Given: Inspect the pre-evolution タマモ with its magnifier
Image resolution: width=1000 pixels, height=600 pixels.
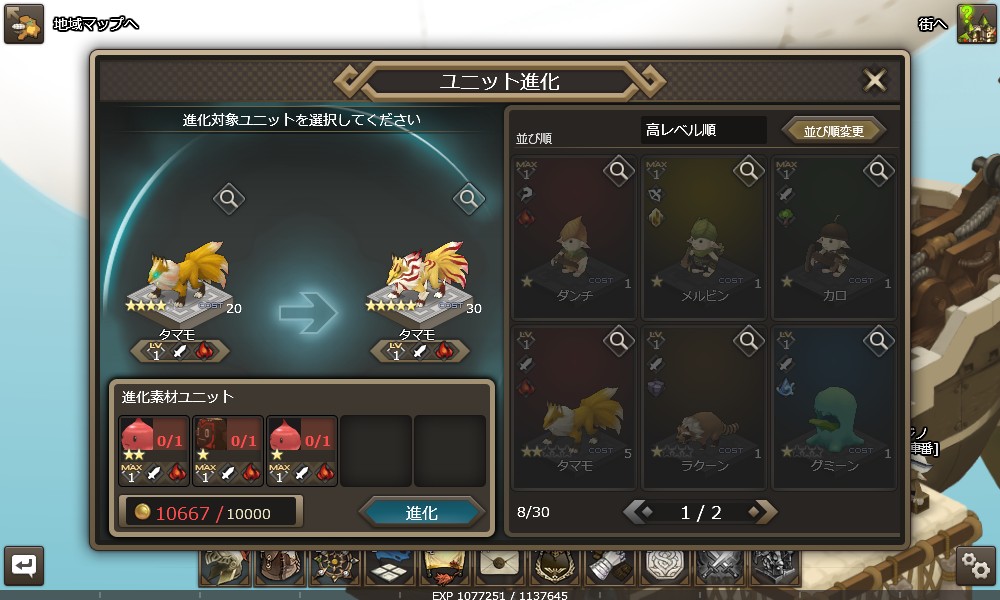Looking at the screenshot, I should (228, 199).
